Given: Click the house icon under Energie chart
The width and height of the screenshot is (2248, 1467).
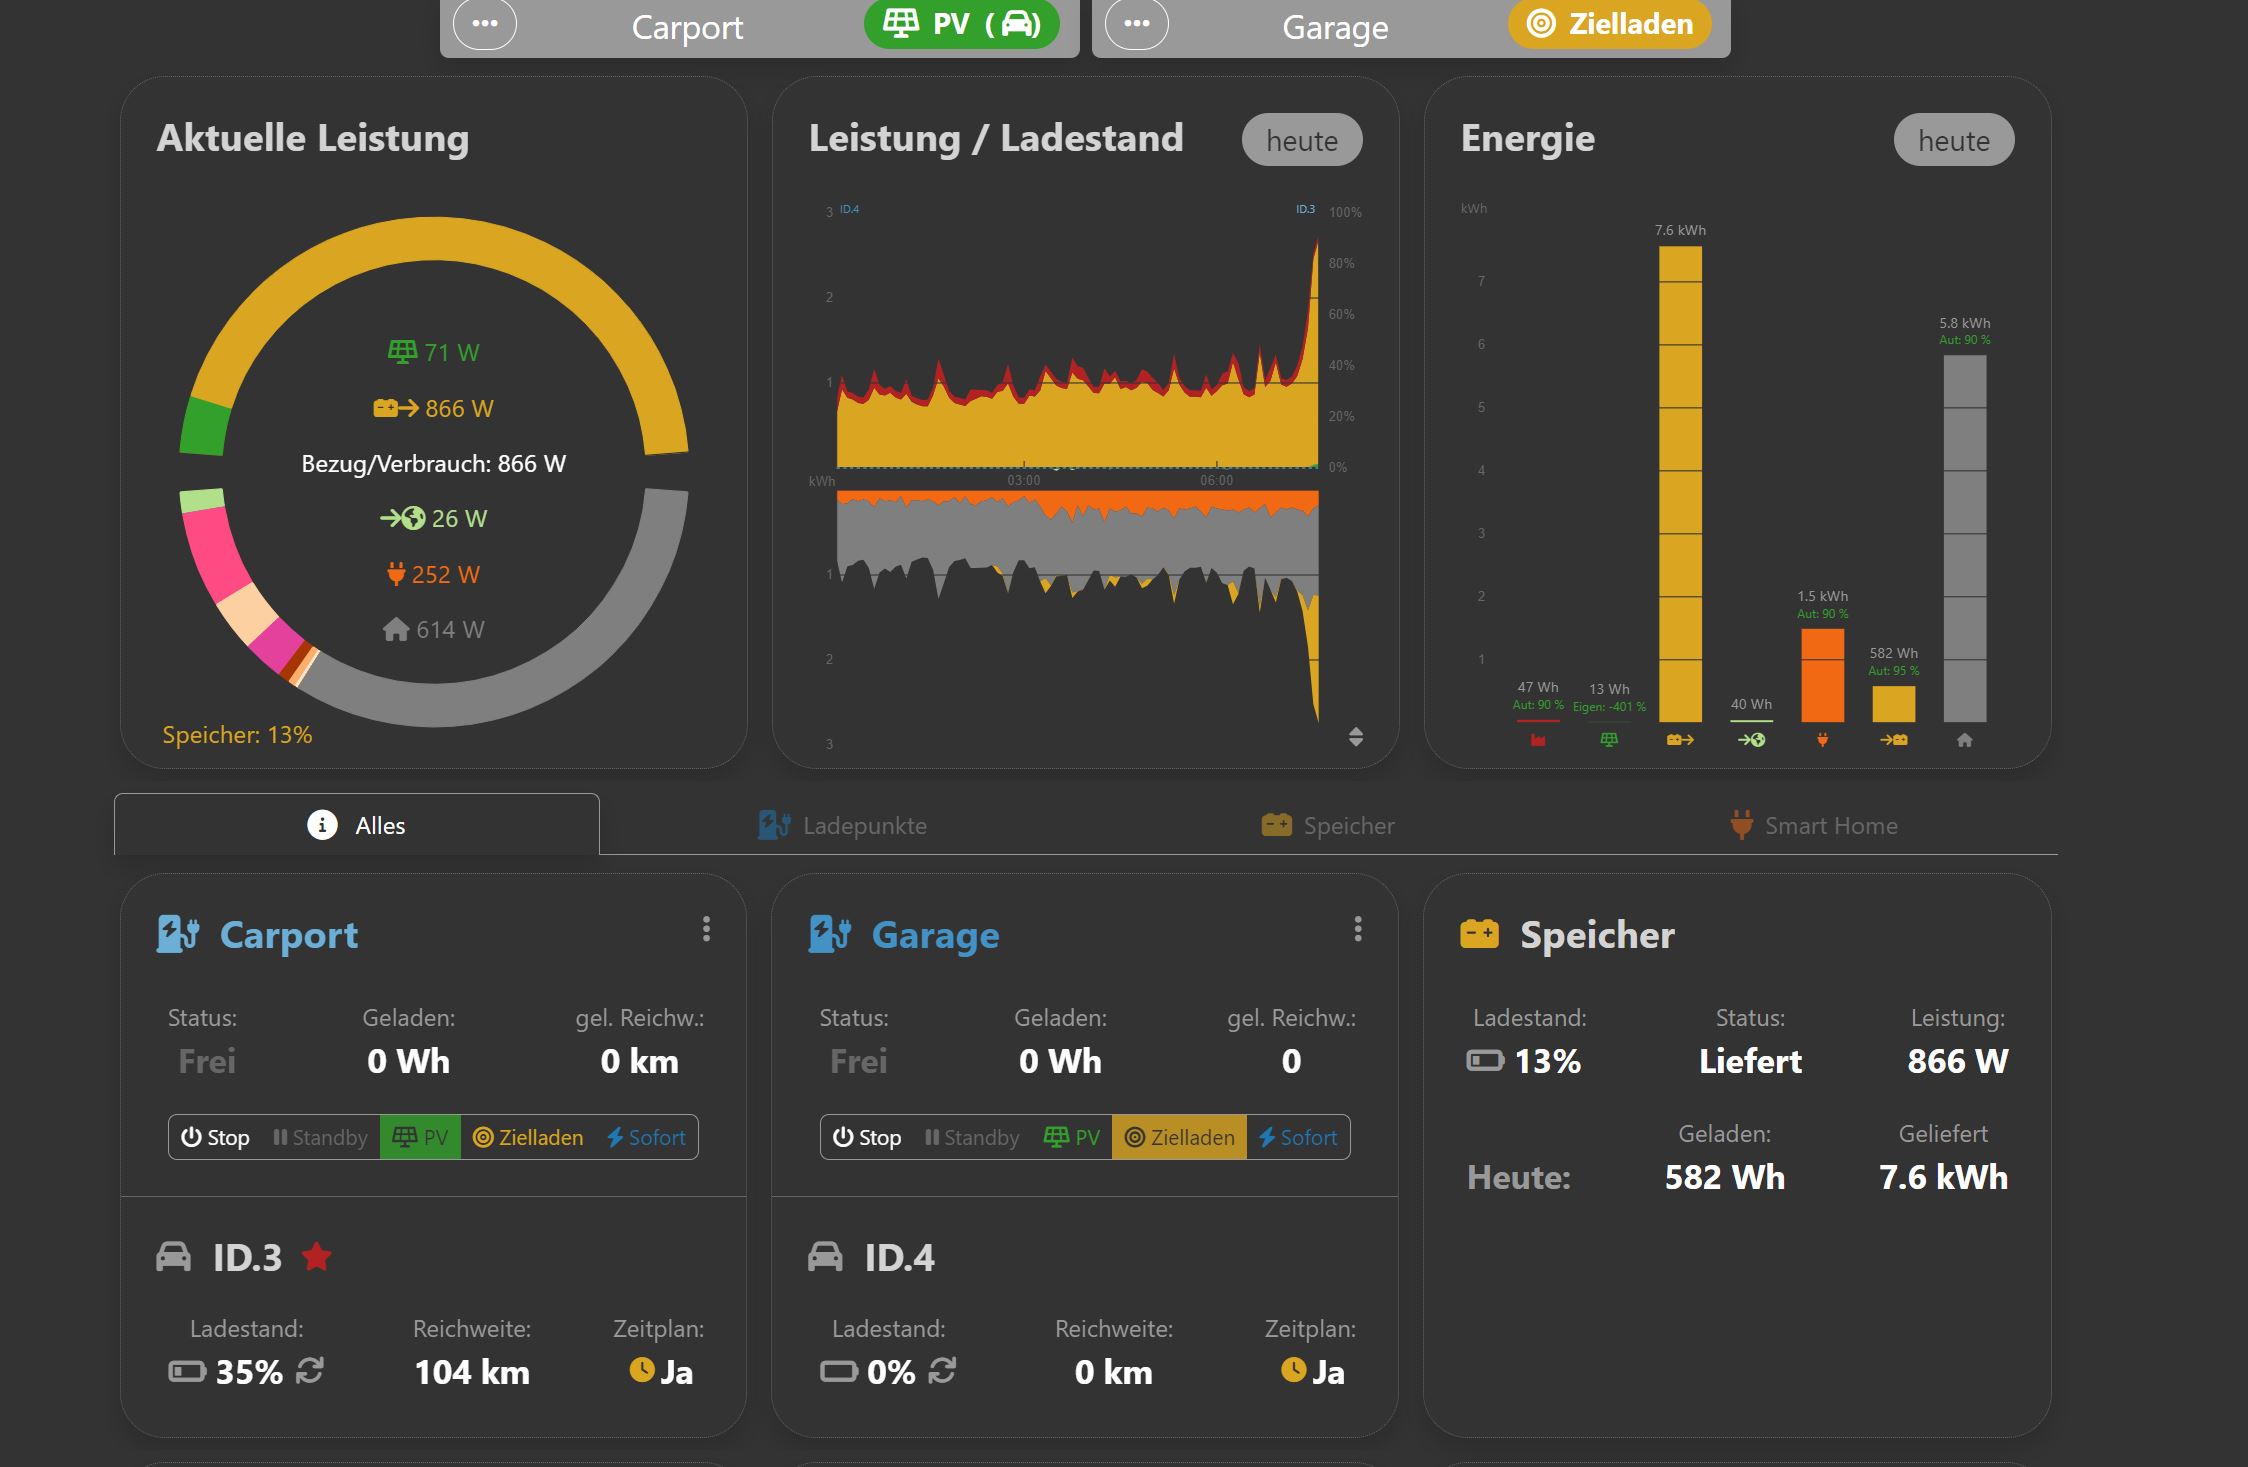Looking at the screenshot, I should [x=1964, y=740].
